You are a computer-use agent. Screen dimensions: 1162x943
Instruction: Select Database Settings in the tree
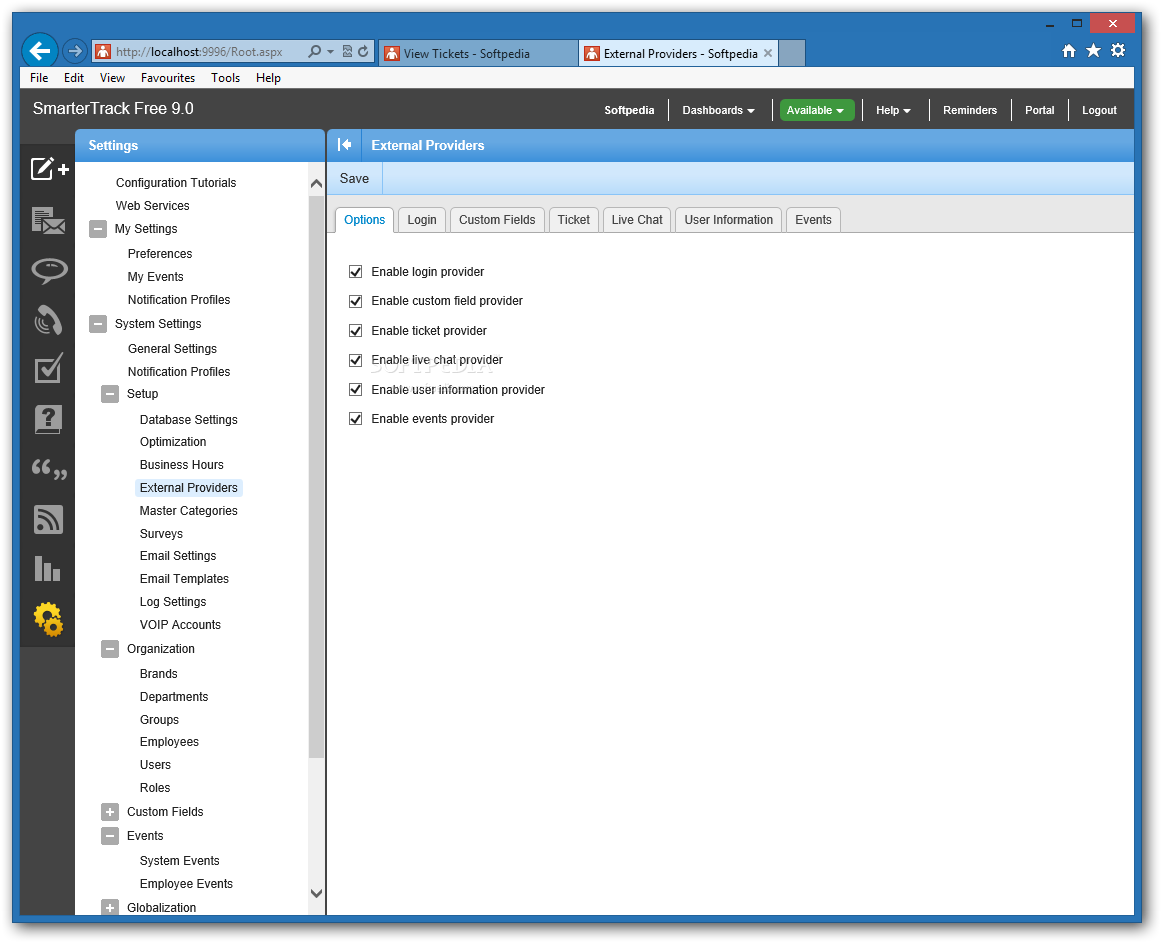point(188,420)
